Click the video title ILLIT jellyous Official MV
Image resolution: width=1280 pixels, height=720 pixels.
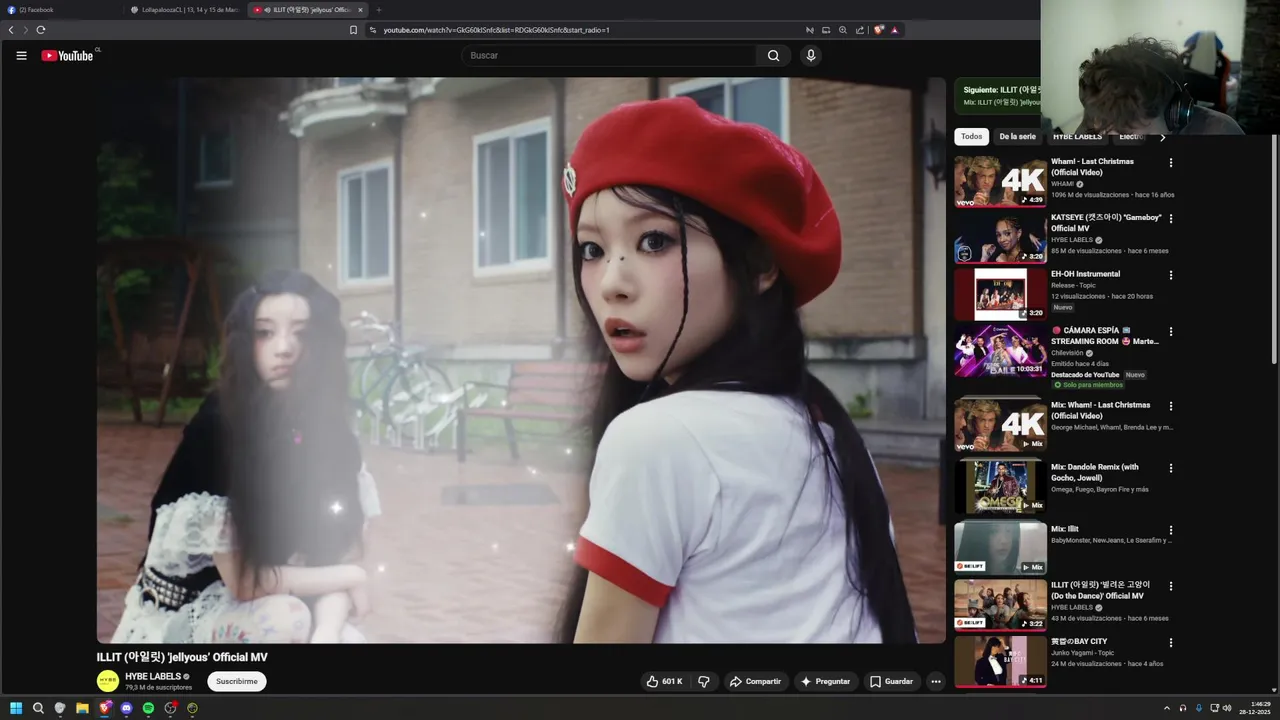[x=182, y=657]
